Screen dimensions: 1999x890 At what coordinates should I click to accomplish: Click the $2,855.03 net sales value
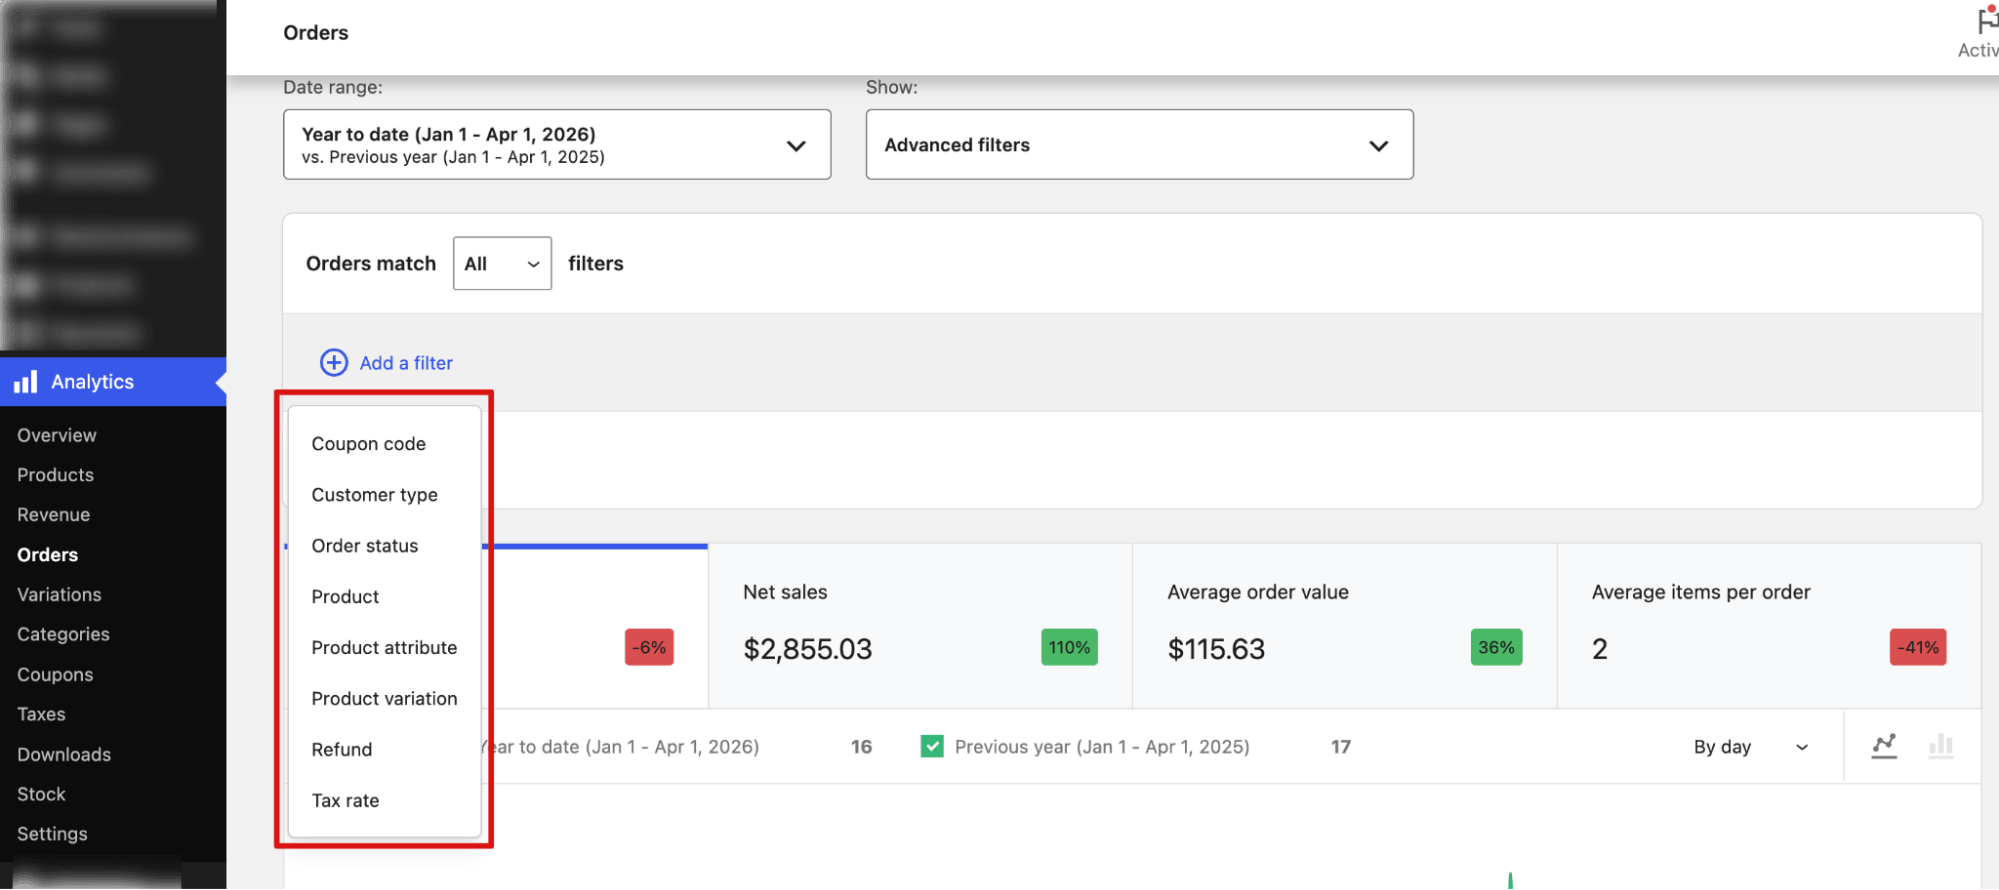click(808, 649)
